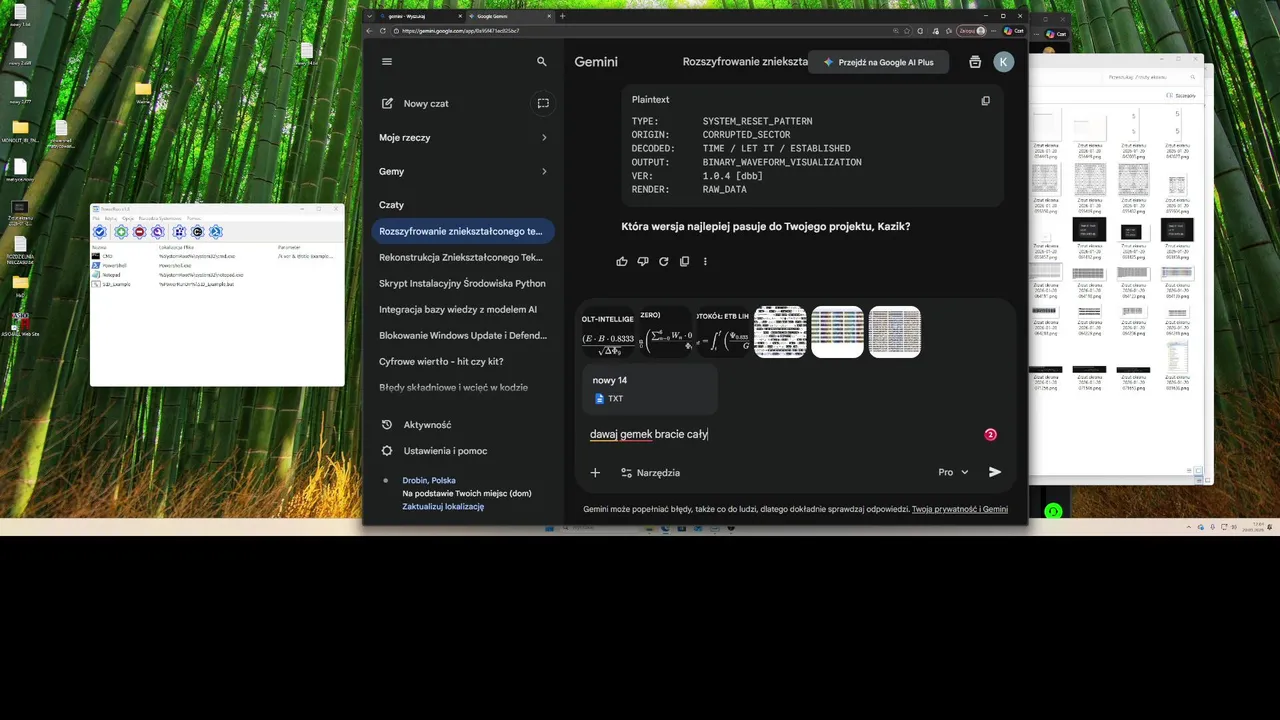The height and width of the screenshot is (720, 1280).
Task: Reload the page in the browser
Action: (x=383, y=31)
